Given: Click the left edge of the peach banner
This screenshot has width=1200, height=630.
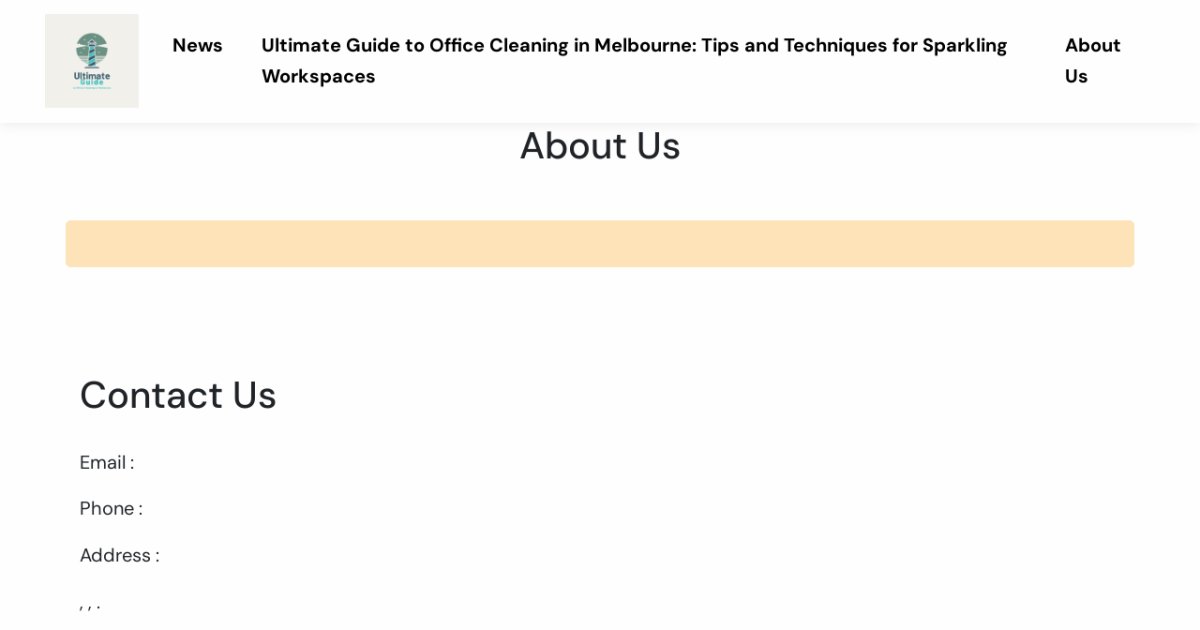Looking at the screenshot, I should [x=72, y=244].
